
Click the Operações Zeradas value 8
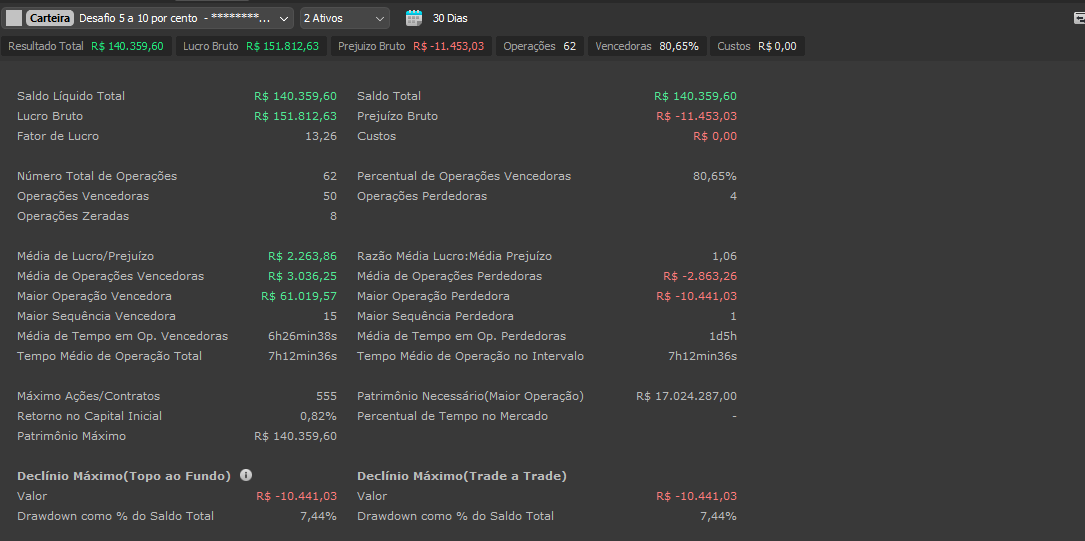click(334, 217)
